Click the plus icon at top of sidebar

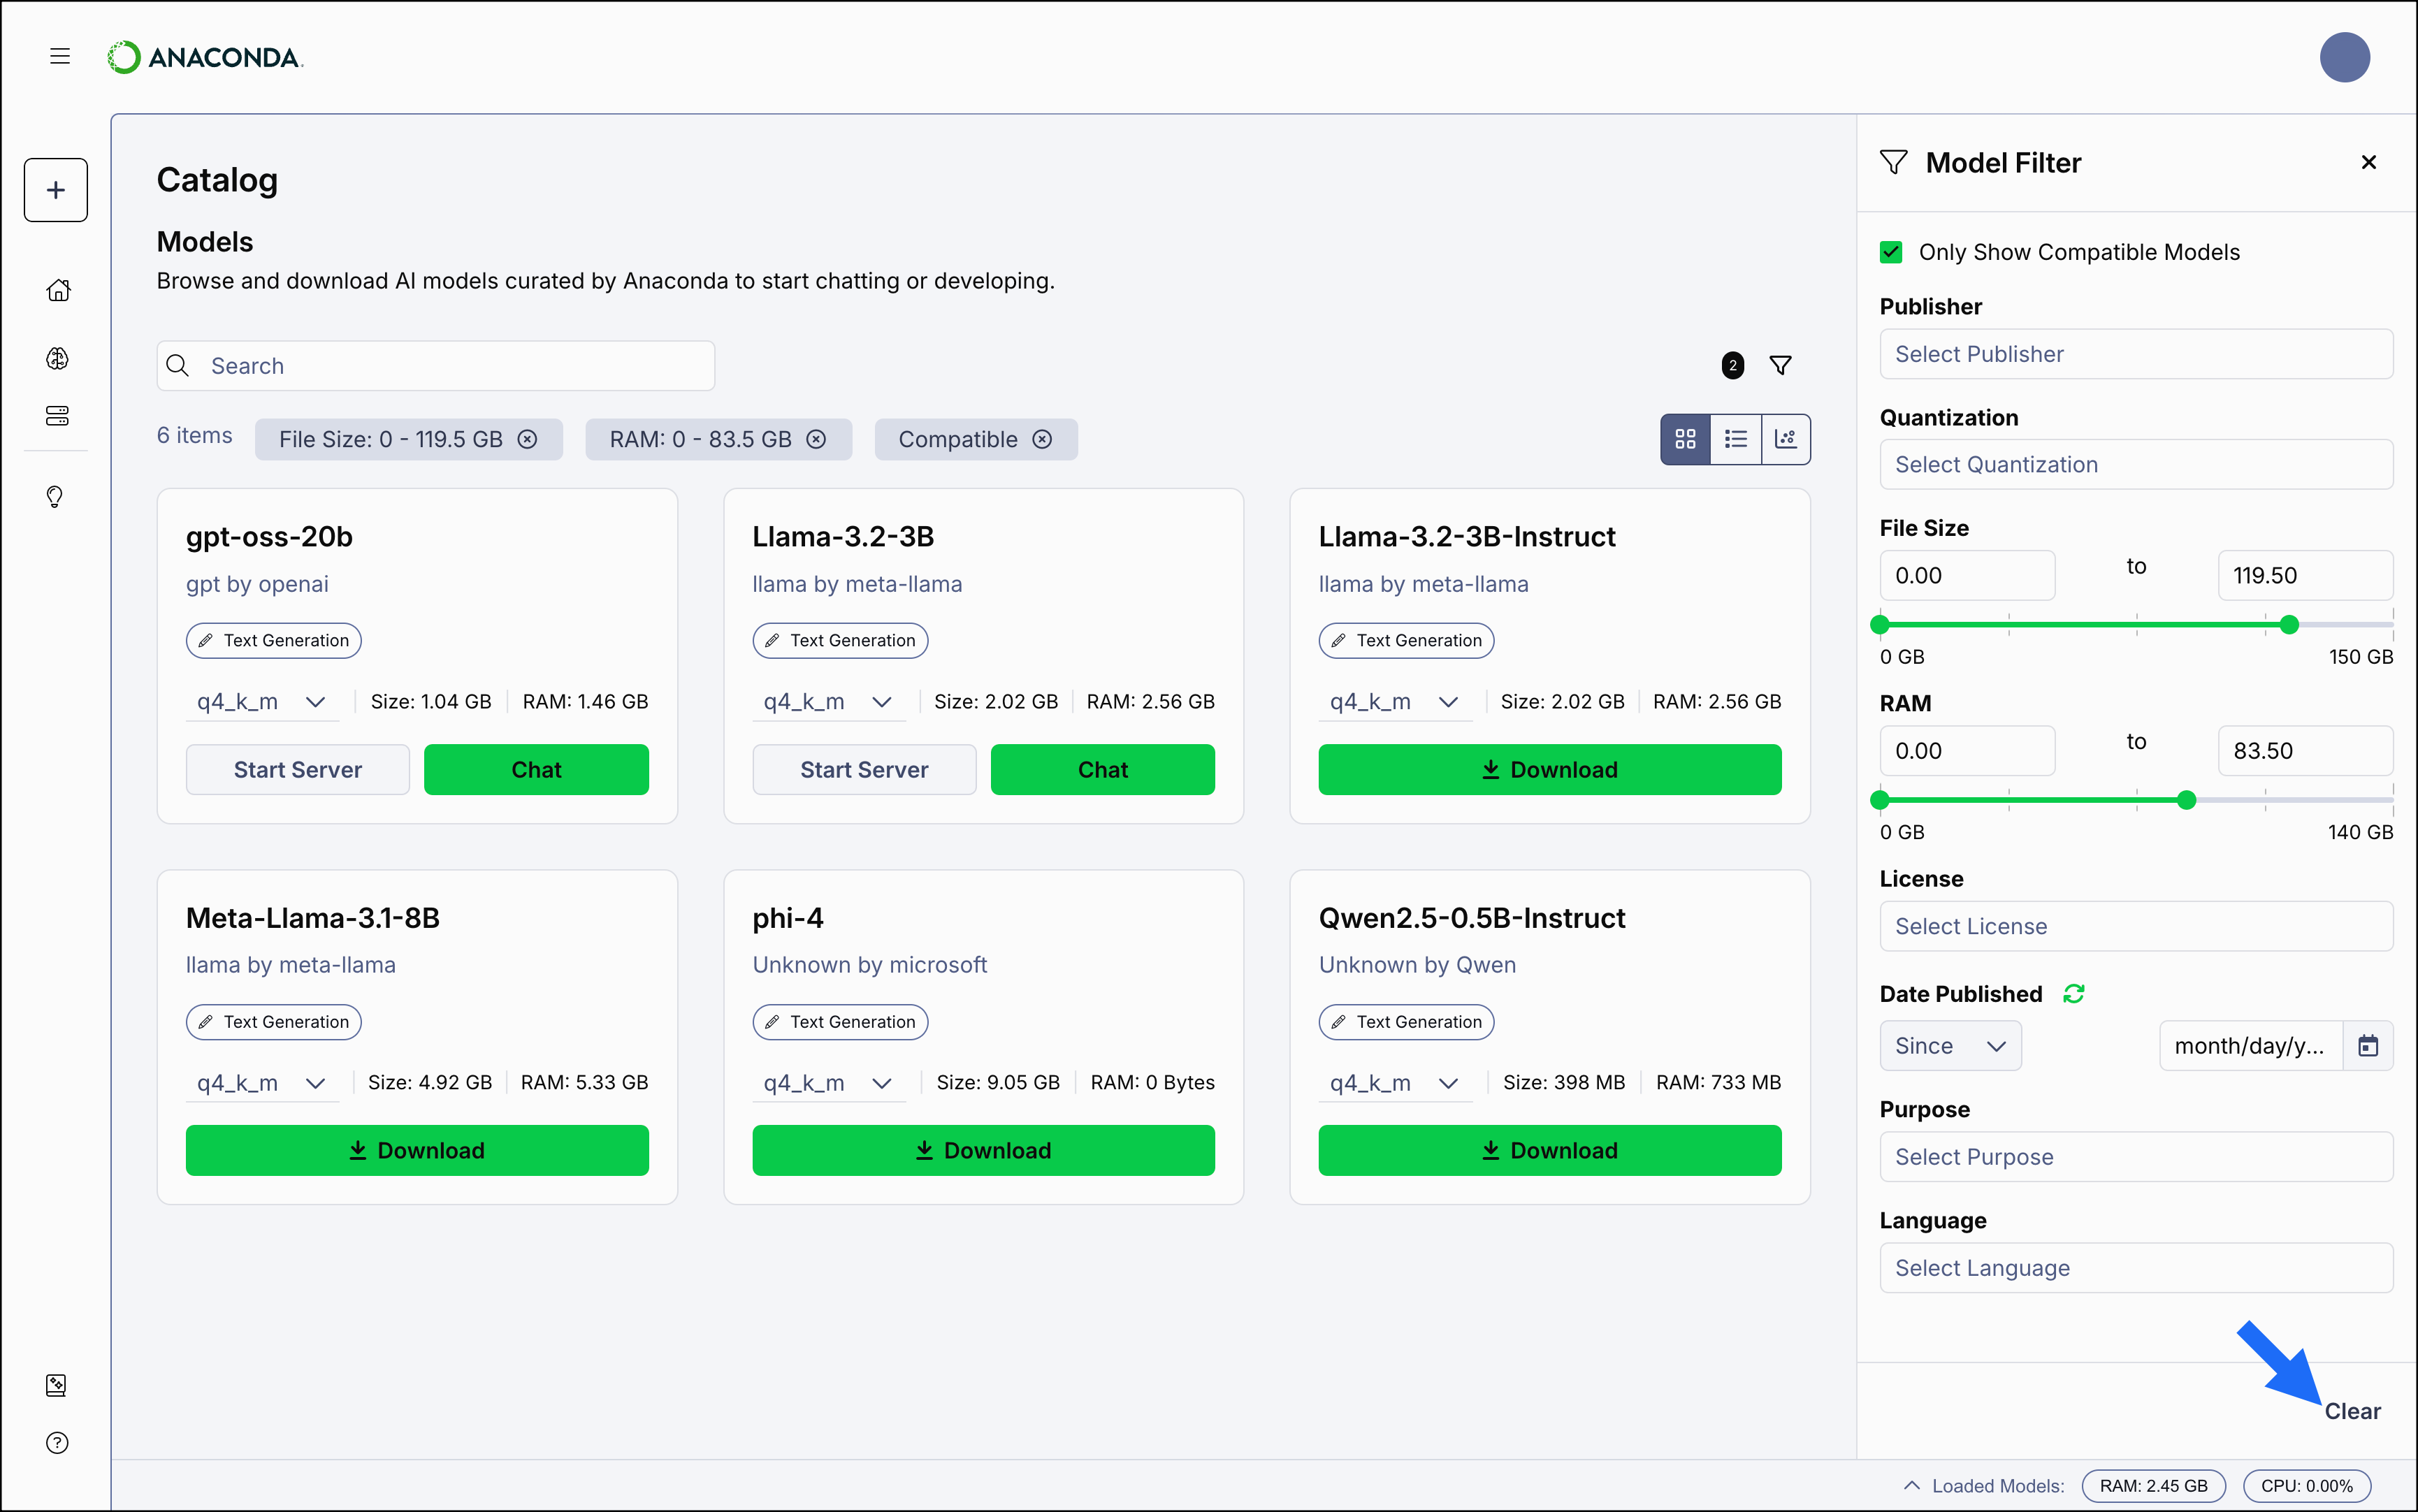click(55, 189)
